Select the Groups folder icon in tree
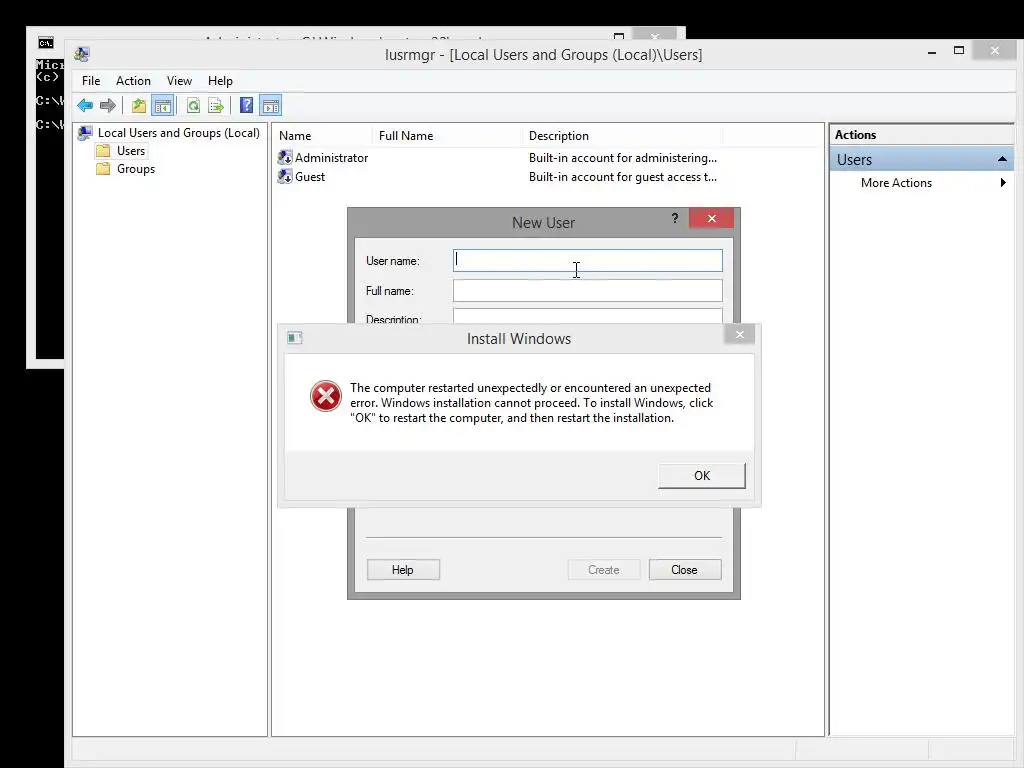Screen dimensions: 1024x768 point(103,169)
